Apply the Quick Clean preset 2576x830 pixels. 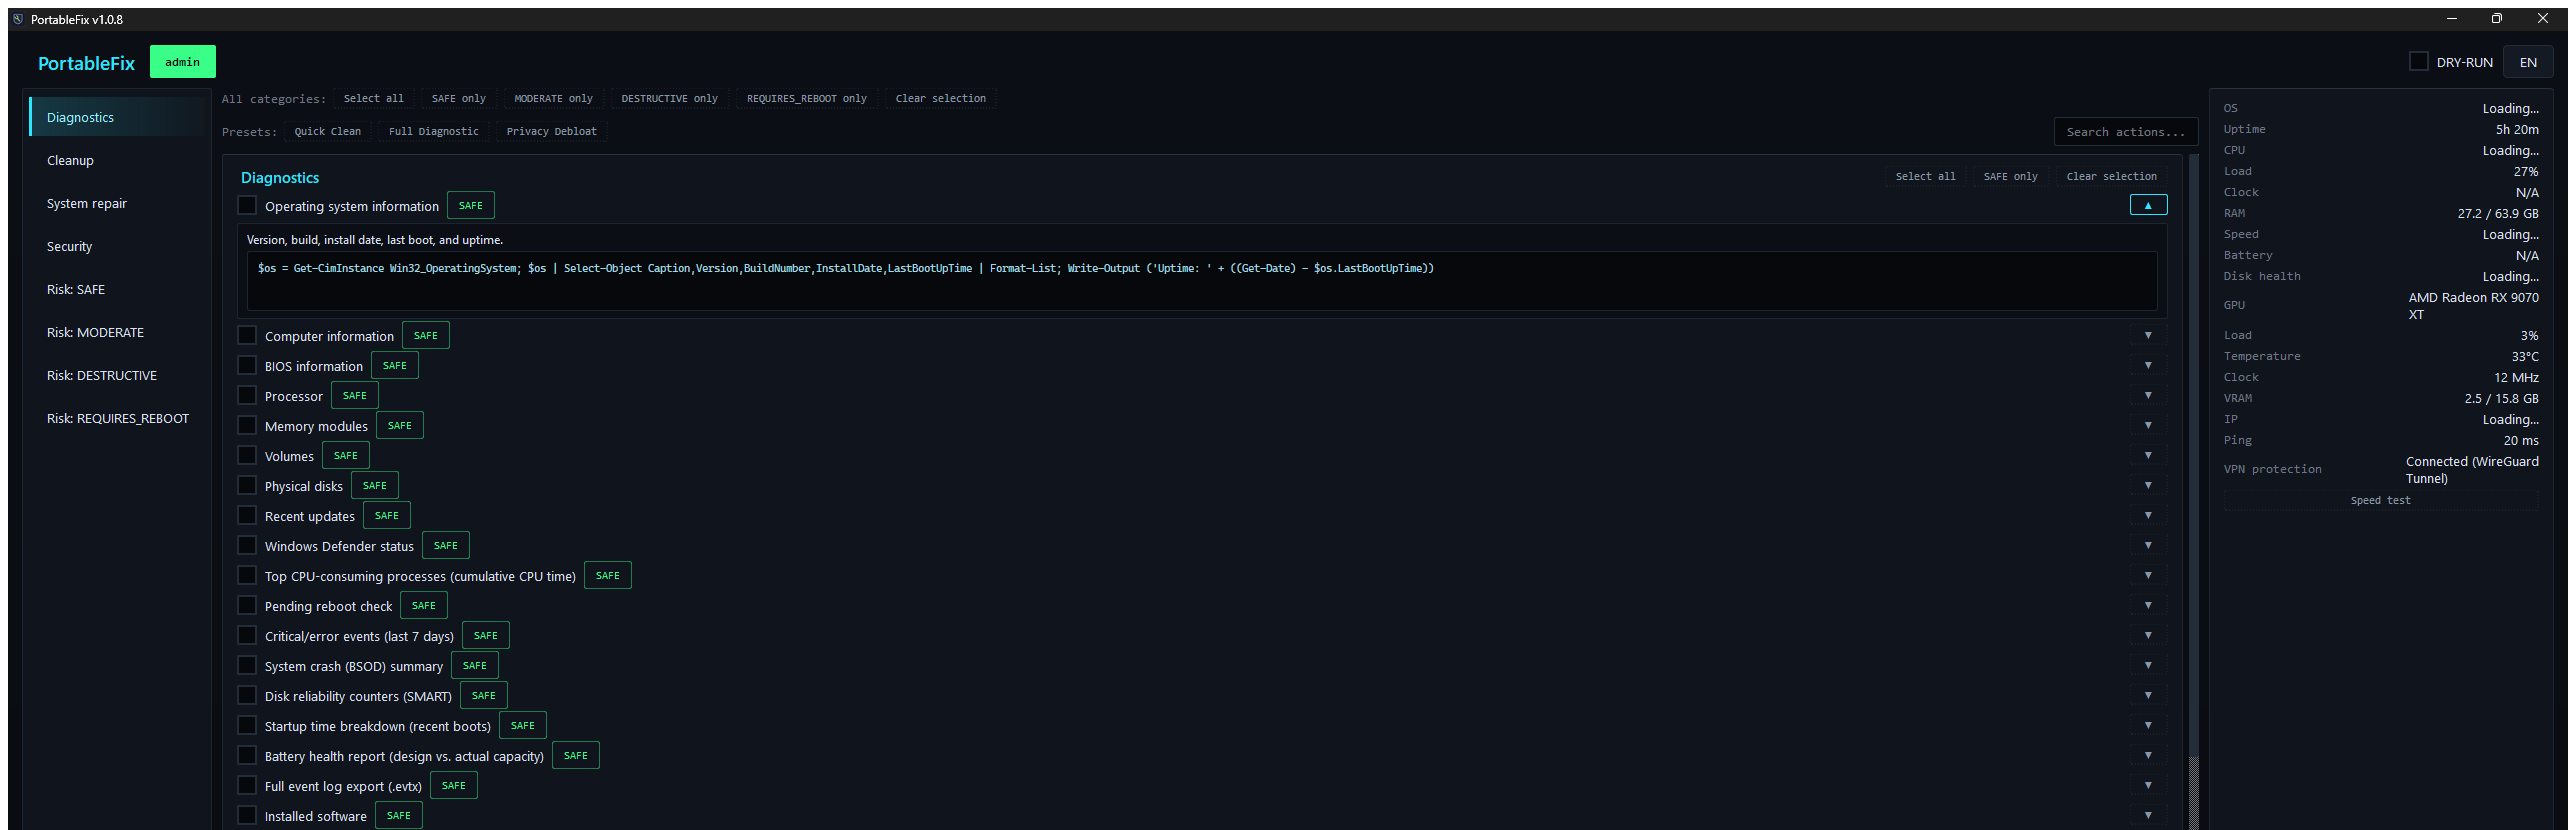coord(328,132)
